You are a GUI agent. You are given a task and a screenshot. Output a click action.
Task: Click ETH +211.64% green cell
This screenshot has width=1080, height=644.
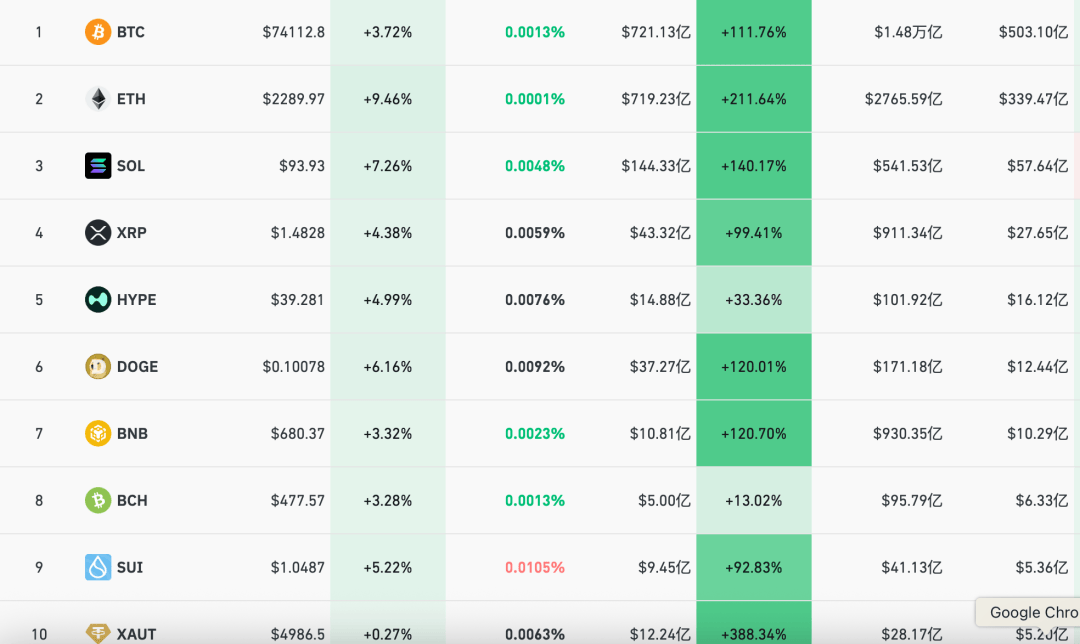tap(753, 99)
